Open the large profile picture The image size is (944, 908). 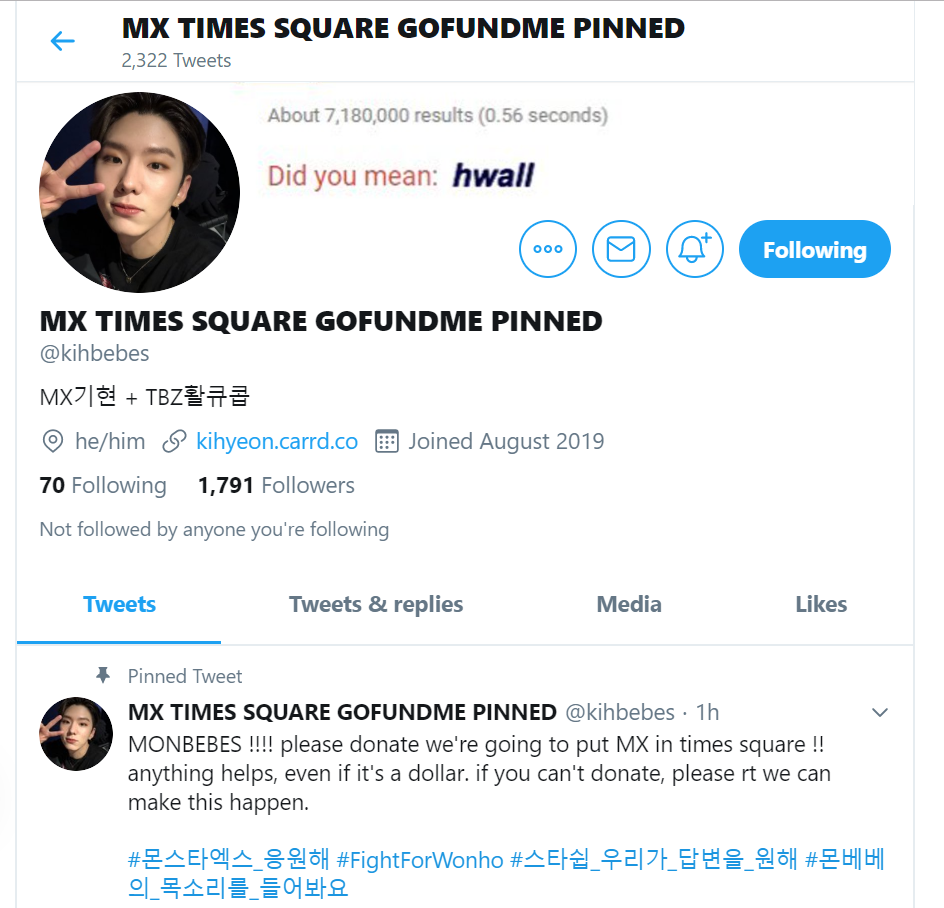tap(140, 193)
